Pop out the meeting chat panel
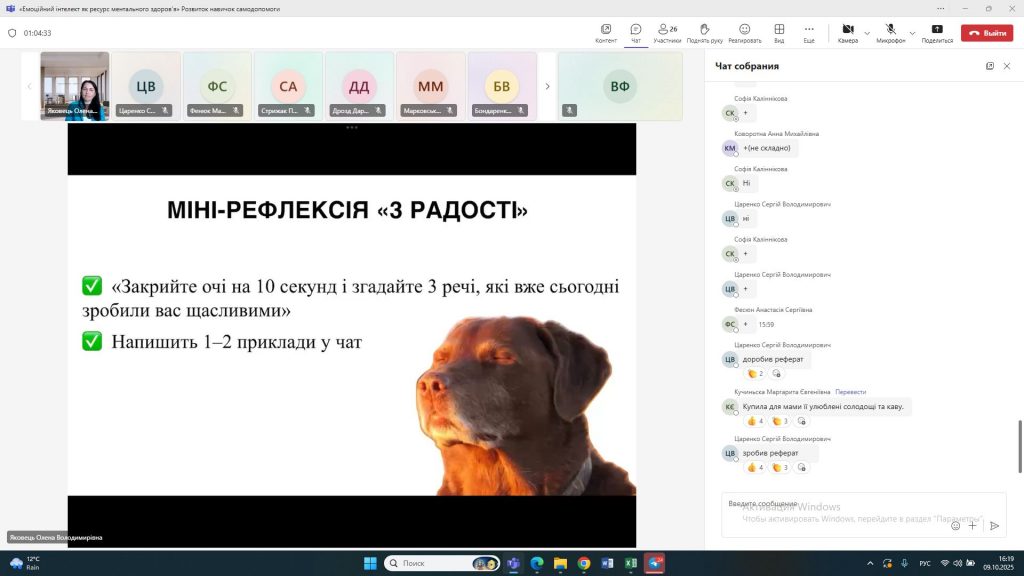 coord(990,66)
